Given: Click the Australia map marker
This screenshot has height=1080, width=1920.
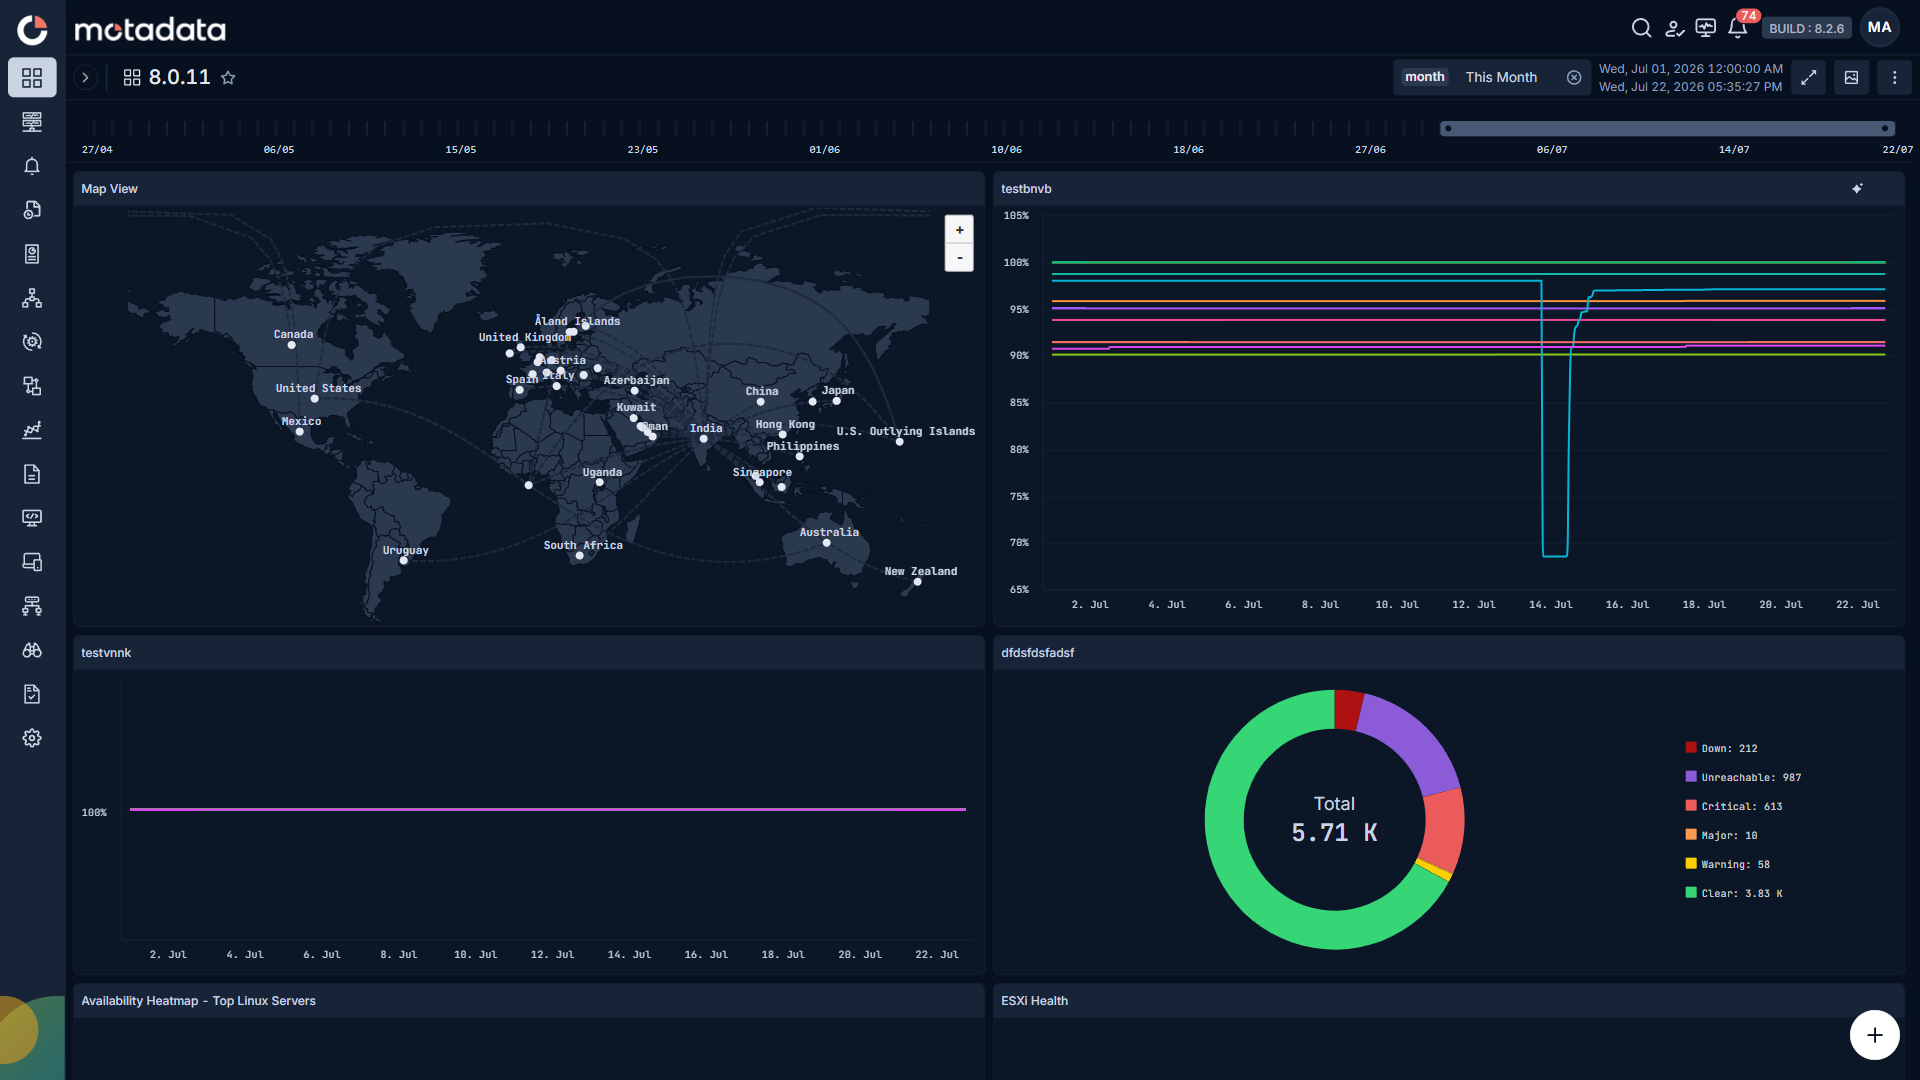Looking at the screenshot, I should point(827,543).
